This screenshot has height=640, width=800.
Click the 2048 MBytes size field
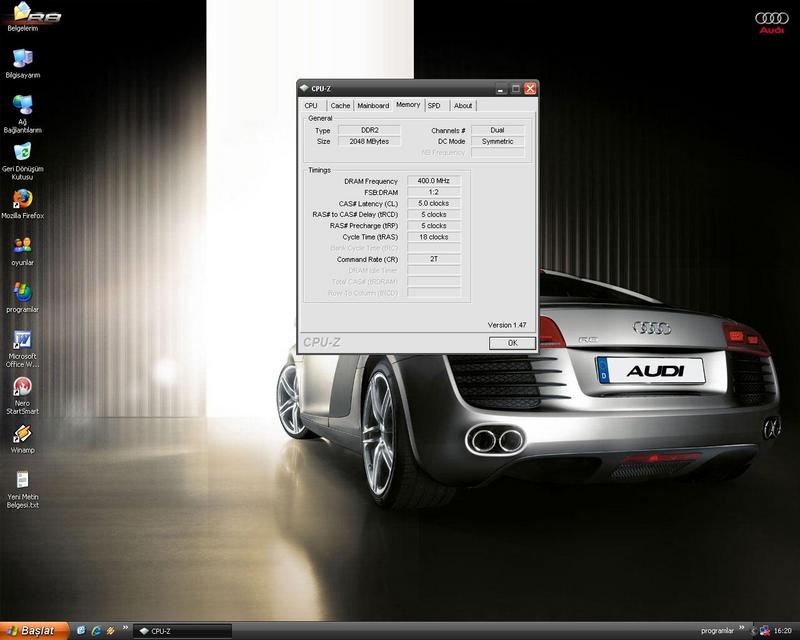tap(369, 141)
